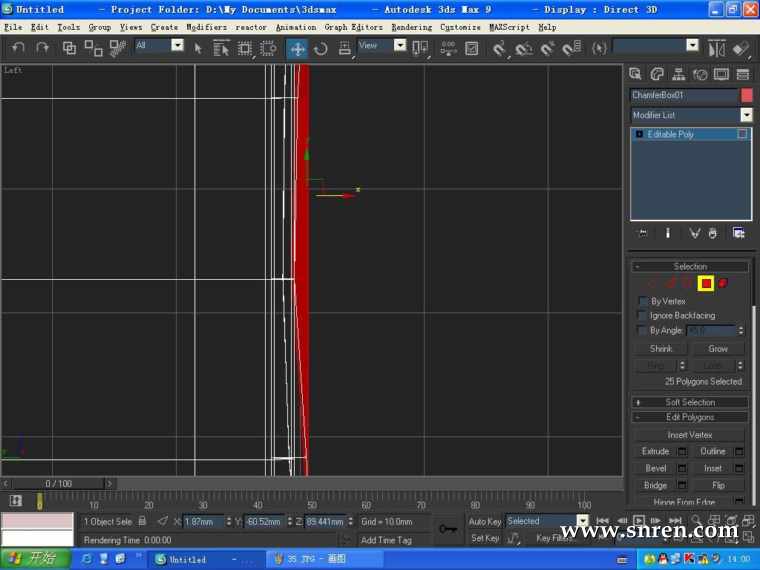Toggle Percent Snap icon
The height and width of the screenshot is (570, 760).
(548, 48)
